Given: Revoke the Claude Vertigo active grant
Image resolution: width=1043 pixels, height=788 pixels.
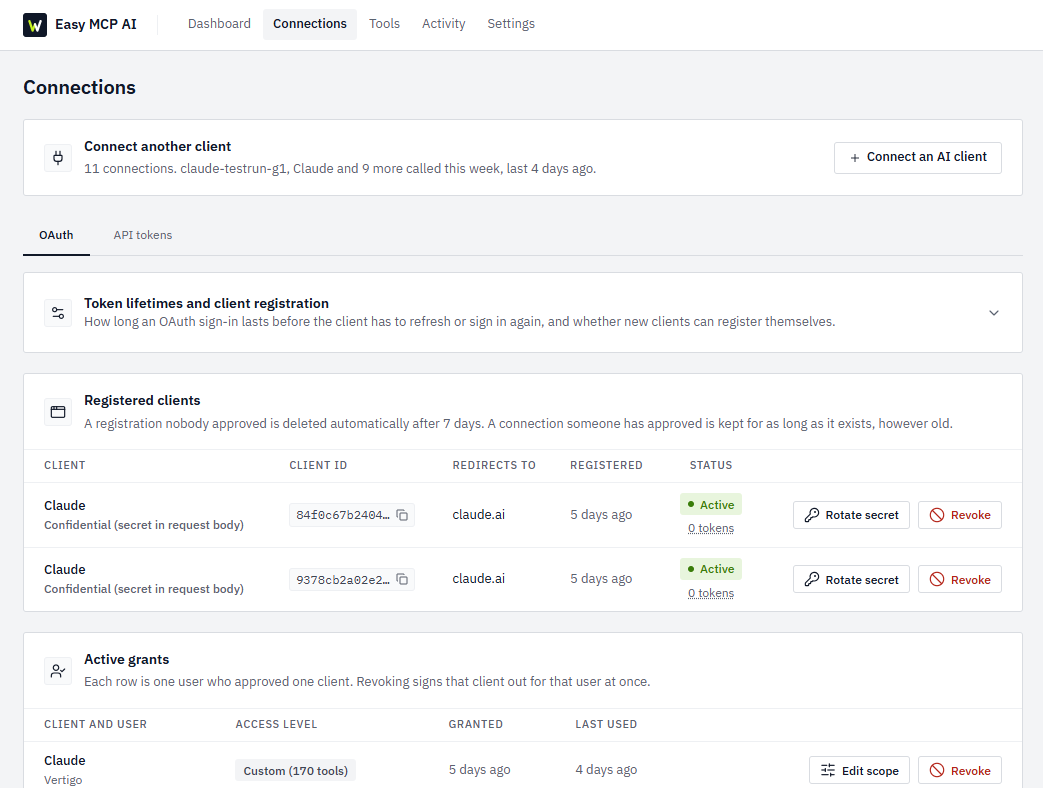Looking at the screenshot, I should pos(959,771).
